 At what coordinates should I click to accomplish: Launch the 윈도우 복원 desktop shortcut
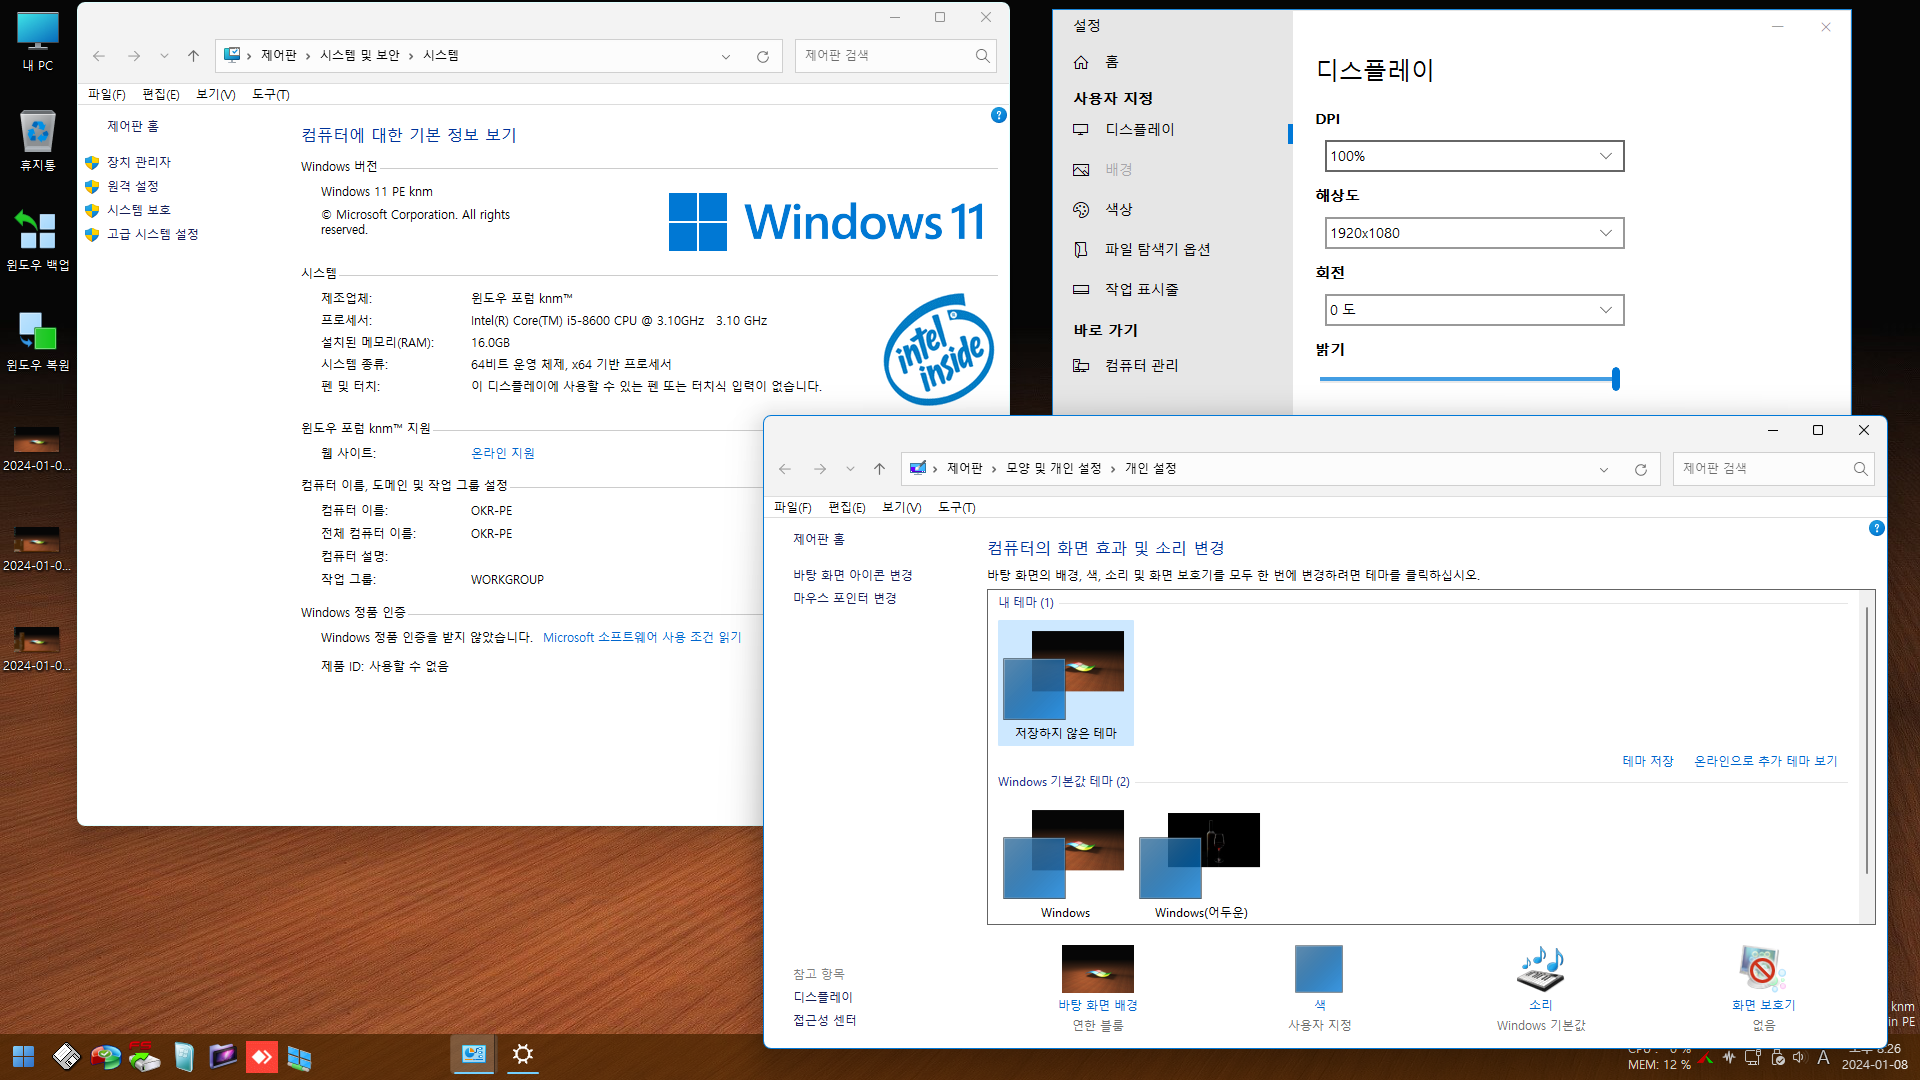tap(38, 340)
